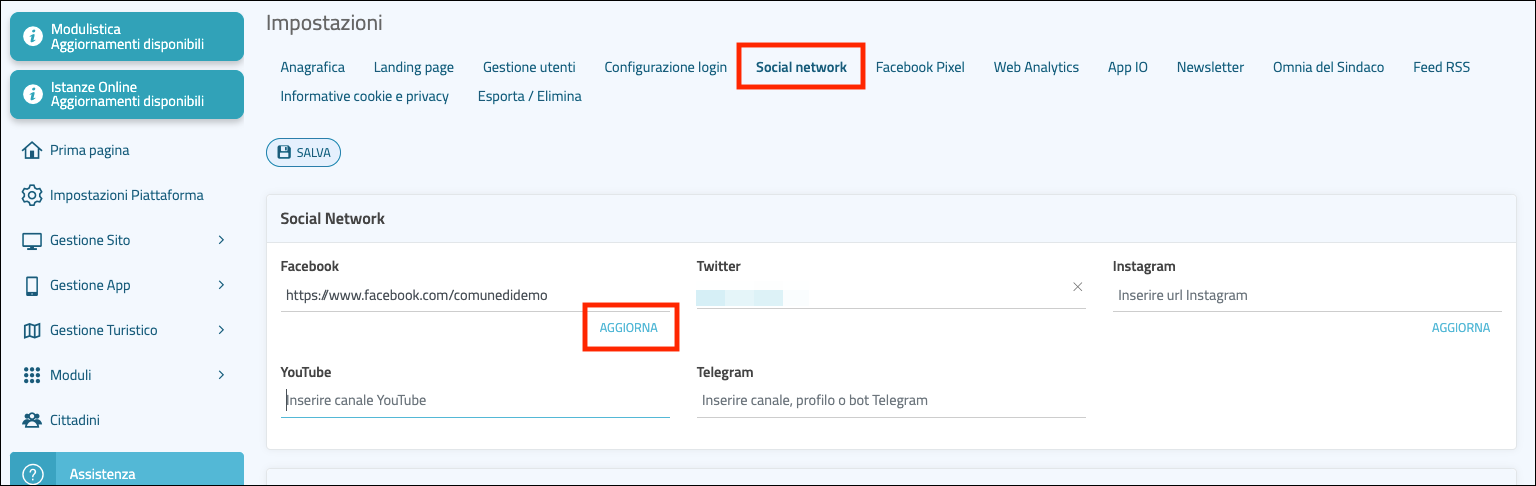Click the phone icon for Gestione App
The height and width of the screenshot is (486, 1536).
click(x=31, y=285)
